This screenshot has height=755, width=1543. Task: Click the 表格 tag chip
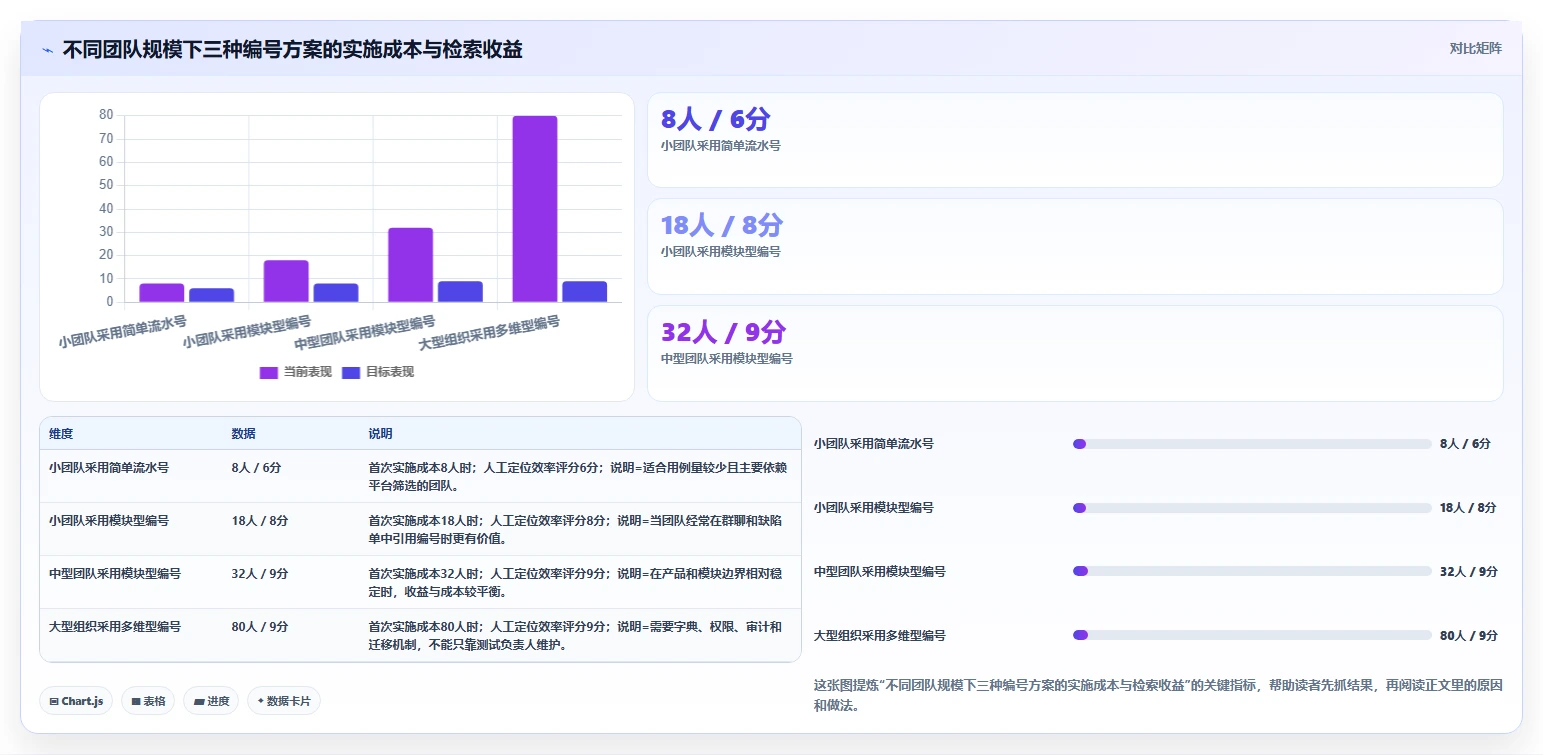[148, 701]
